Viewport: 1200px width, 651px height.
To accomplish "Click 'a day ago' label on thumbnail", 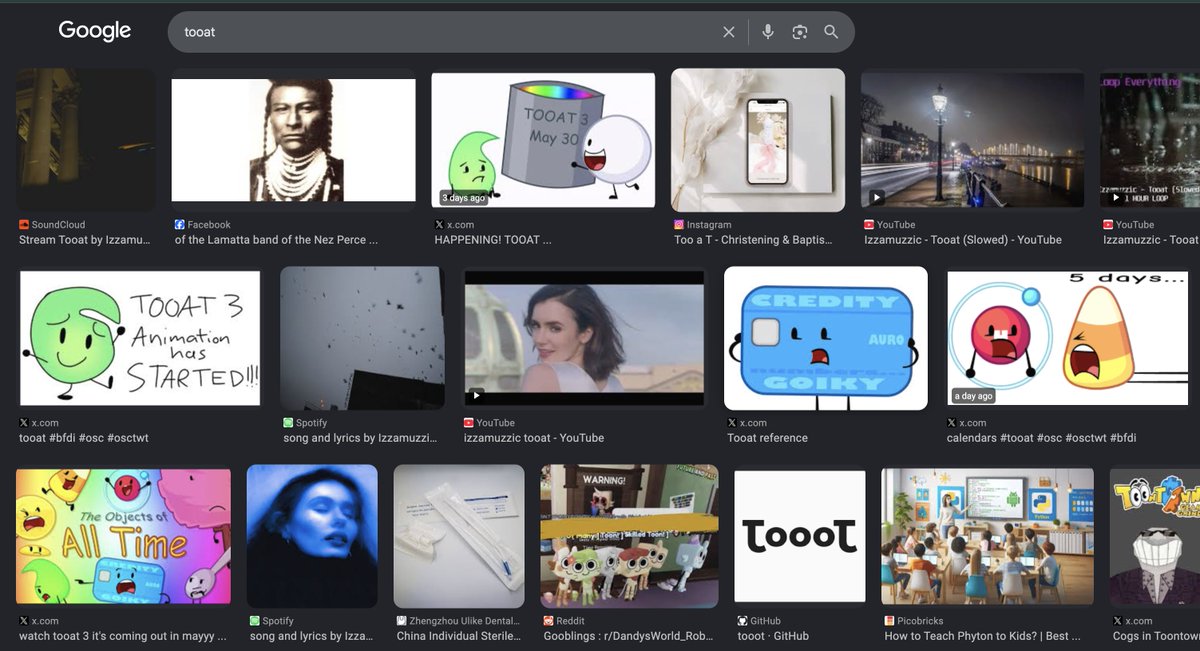I will point(974,396).
